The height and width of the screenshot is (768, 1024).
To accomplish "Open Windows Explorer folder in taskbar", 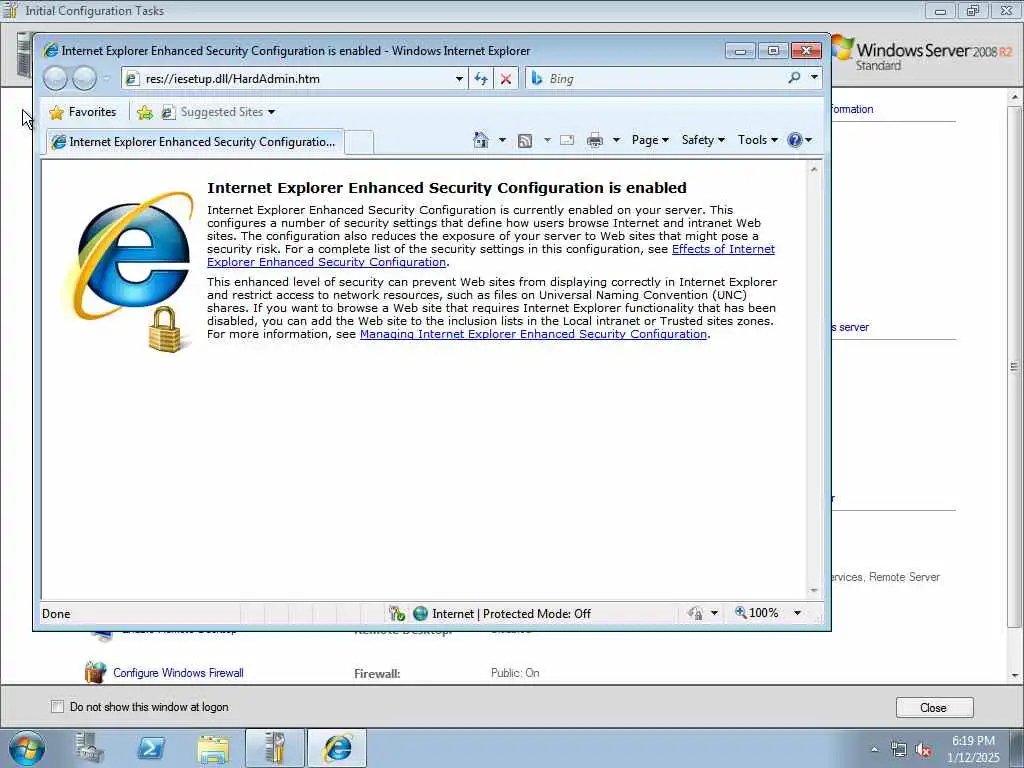I will click(213, 749).
